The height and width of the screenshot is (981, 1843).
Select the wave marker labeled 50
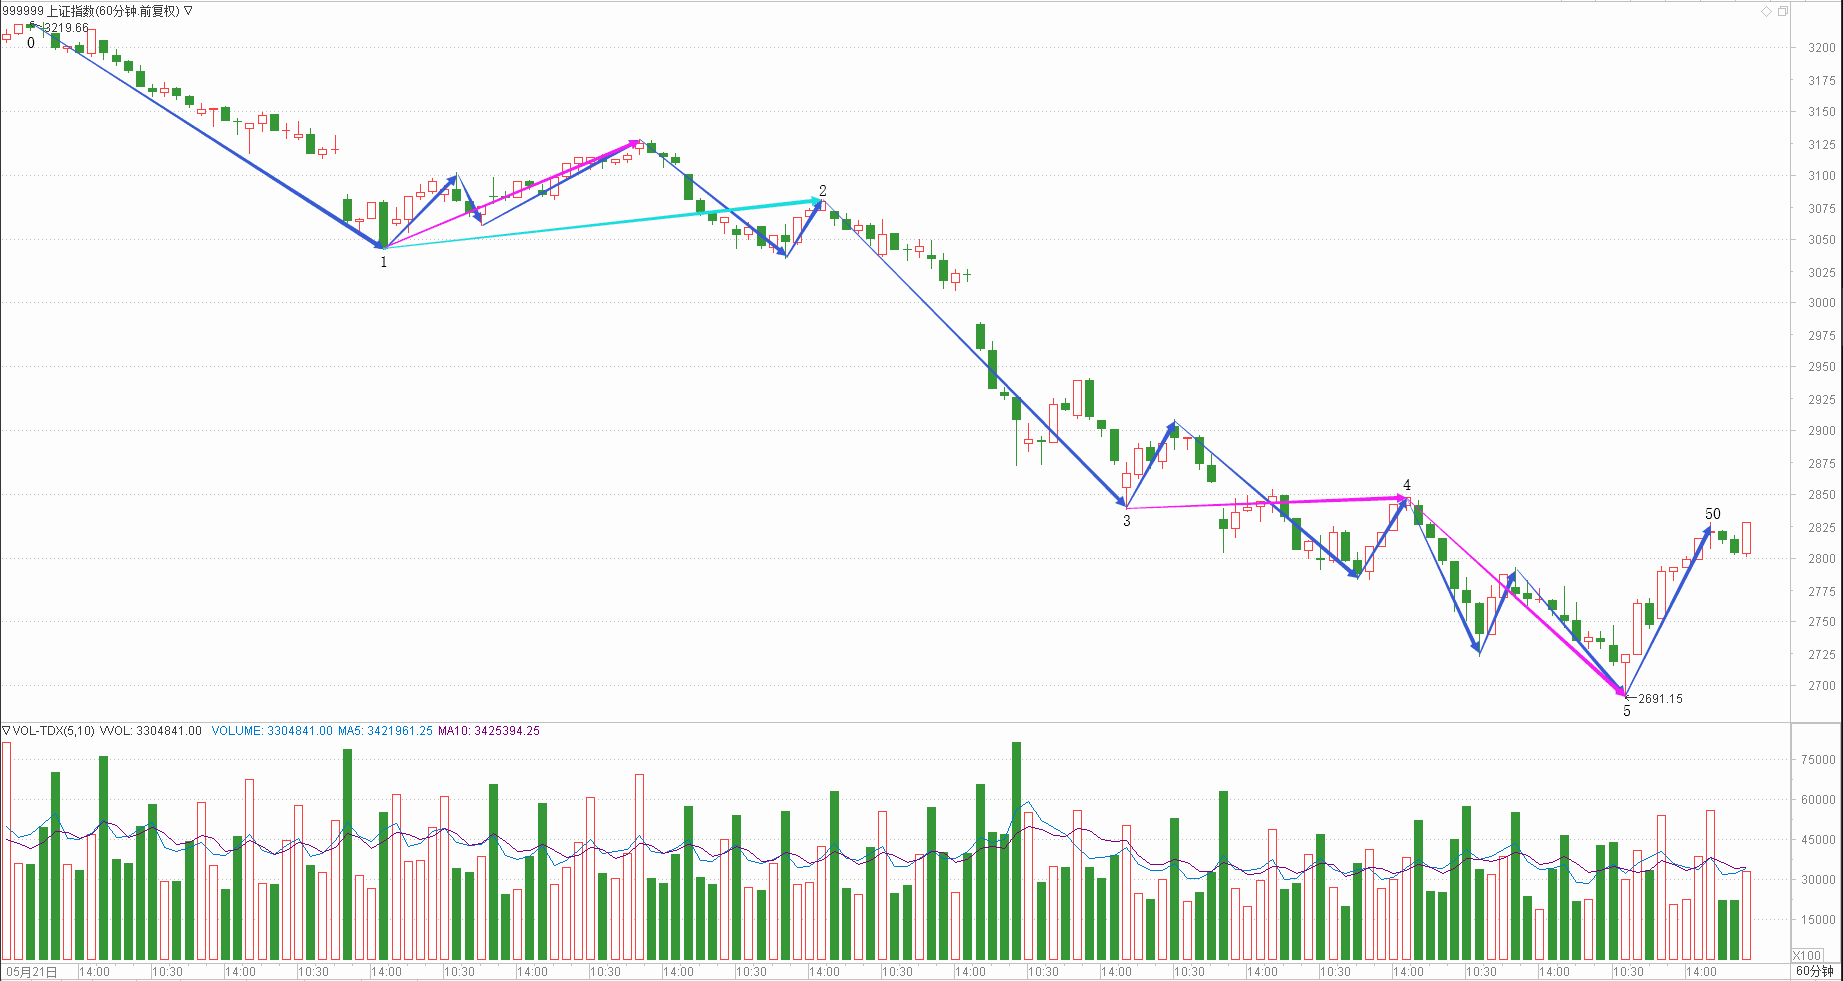(1713, 514)
